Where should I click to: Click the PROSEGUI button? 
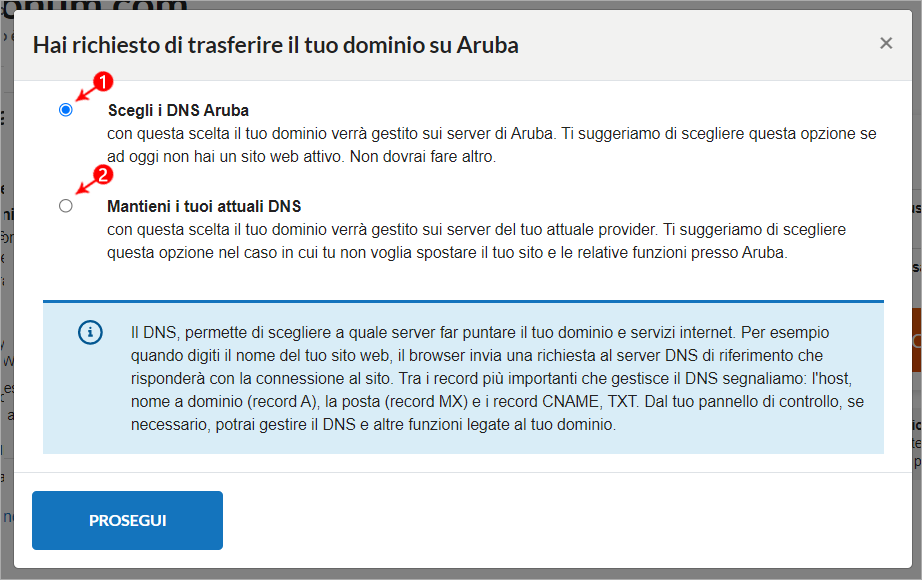pos(128,521)
